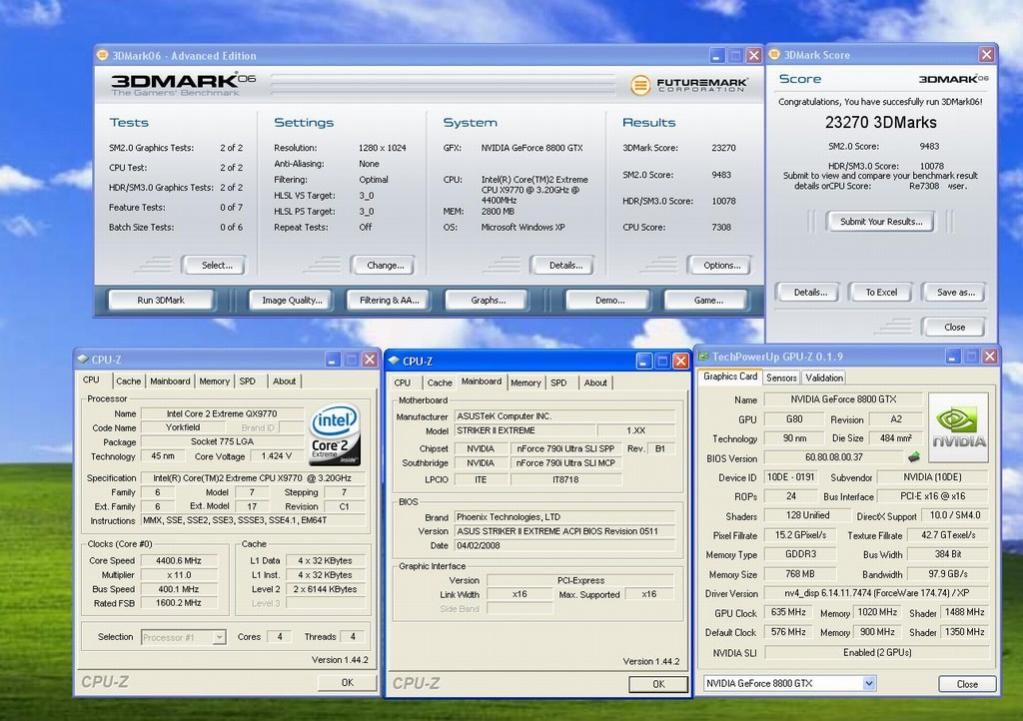This screenshot has height=721, width=1023.
Task: Open the Processor #1 selection dropdown
Action: pos(219,637)
